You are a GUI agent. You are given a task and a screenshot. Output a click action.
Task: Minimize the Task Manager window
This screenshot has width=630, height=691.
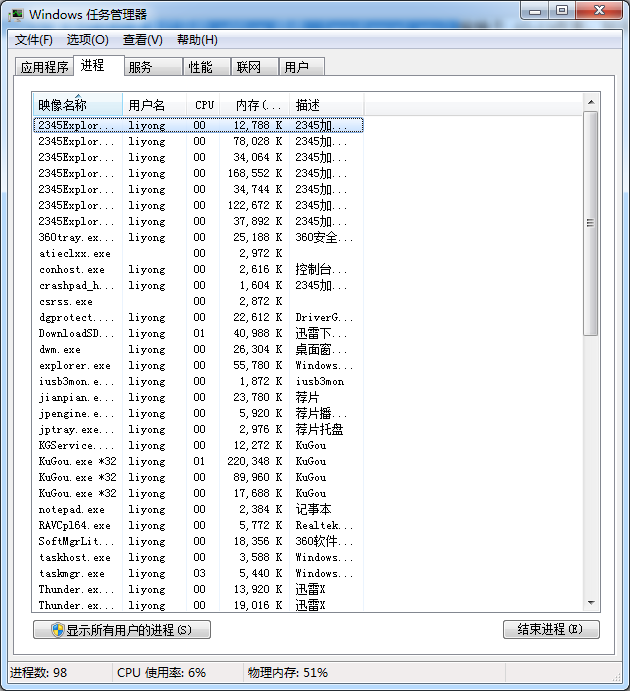tap(535, 11)
